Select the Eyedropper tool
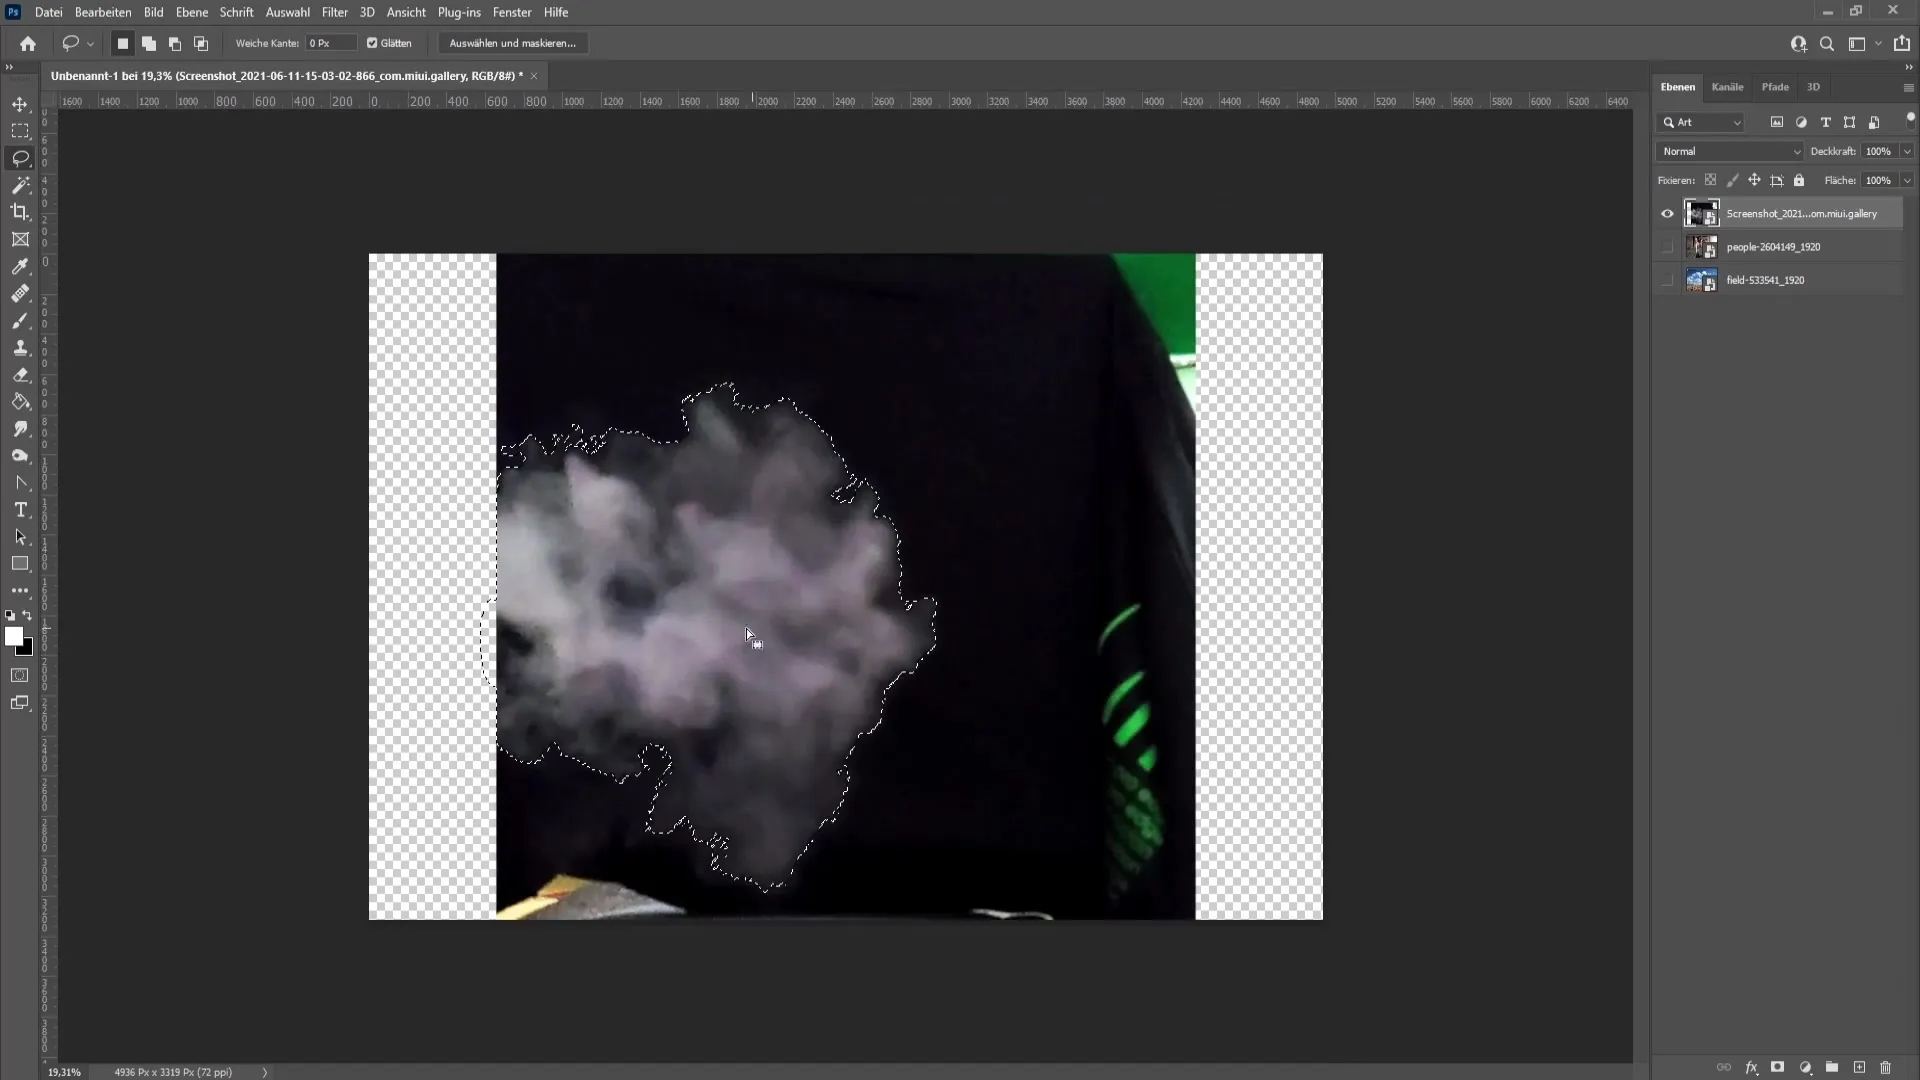This screenshot has width=1920, height=1080. click(x=20, y=265)
